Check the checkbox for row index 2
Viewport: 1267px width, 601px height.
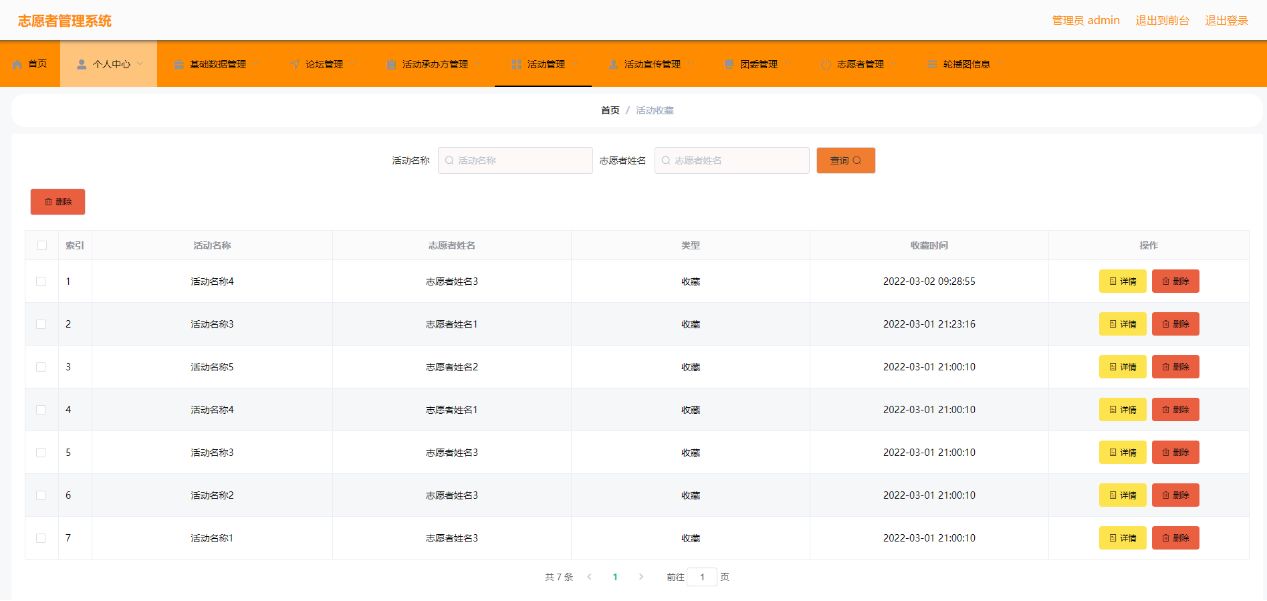(41, 324)
